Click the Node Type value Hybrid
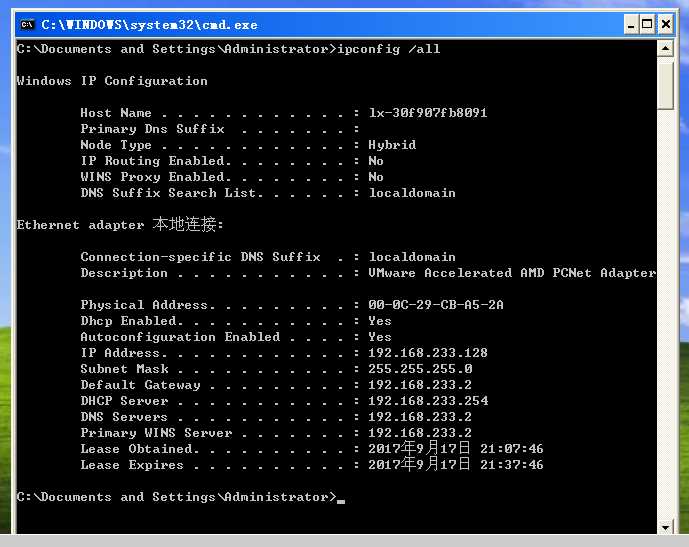Image resolution: width=689 pixels, height=547 pixels. [392, 145]
